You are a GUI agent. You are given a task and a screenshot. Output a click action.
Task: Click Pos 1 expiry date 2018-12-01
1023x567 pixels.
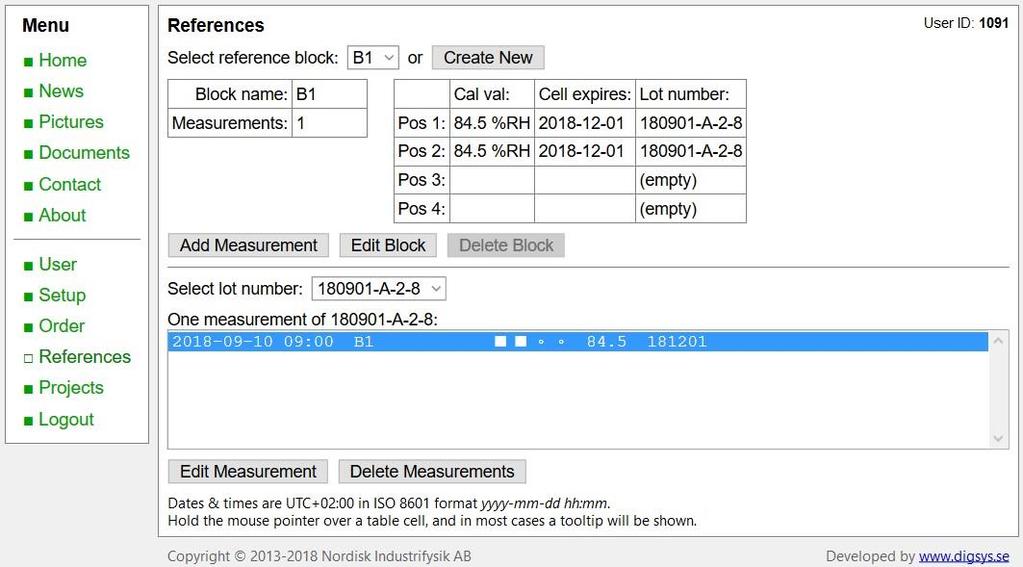pyautogui.click(x=585, y=123)
